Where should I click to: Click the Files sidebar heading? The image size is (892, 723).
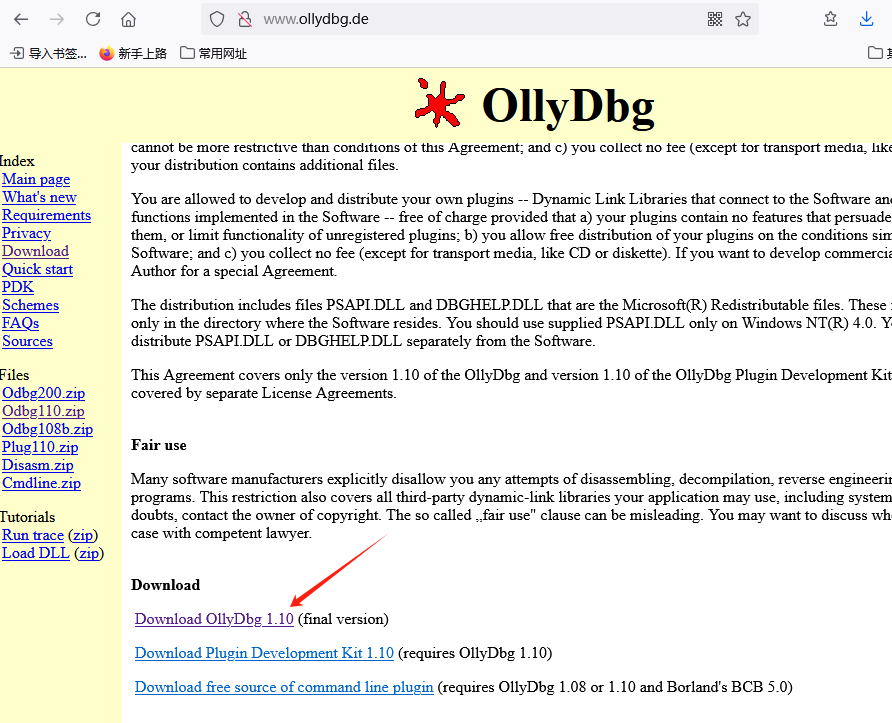point(14,375)
